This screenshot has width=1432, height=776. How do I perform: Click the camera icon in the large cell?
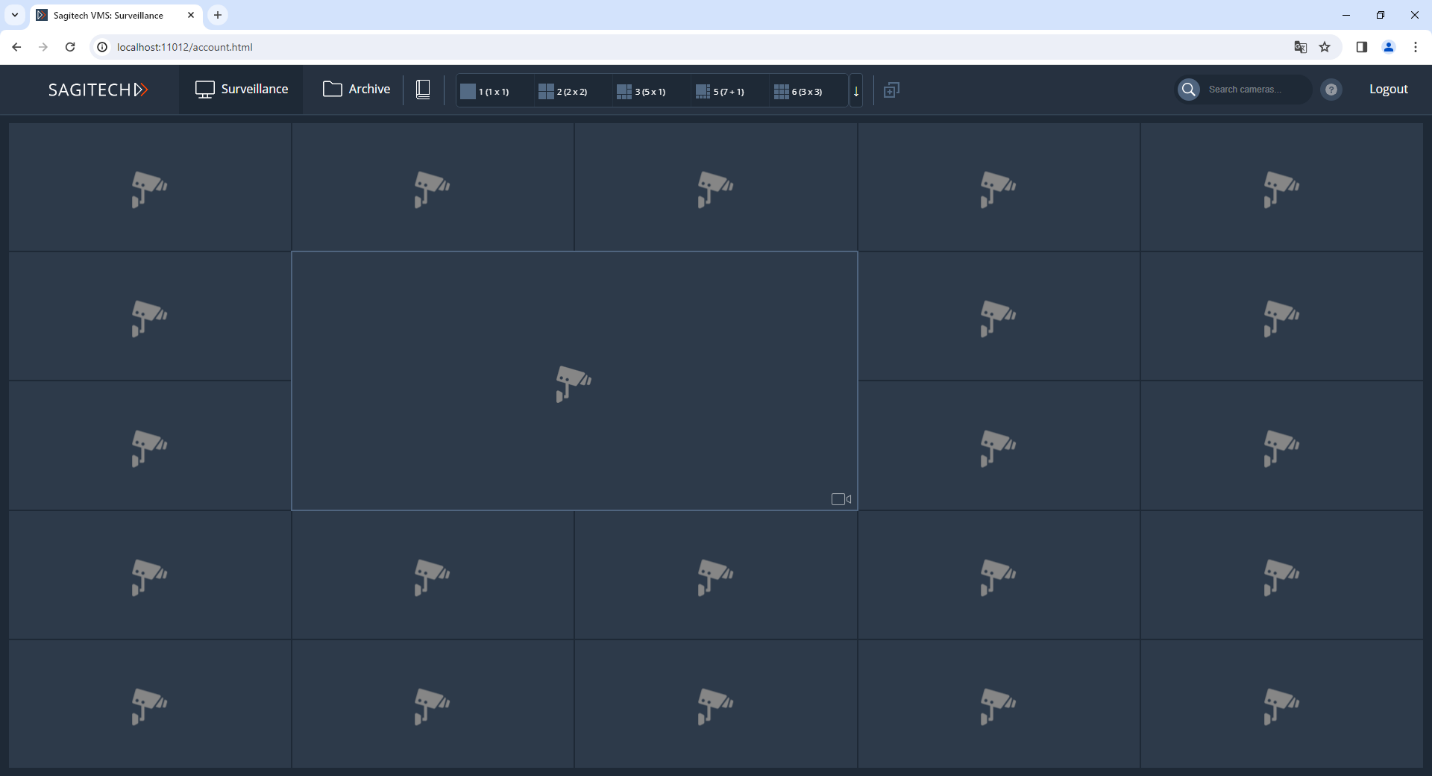pyautogui.click(x=573, y=383)
